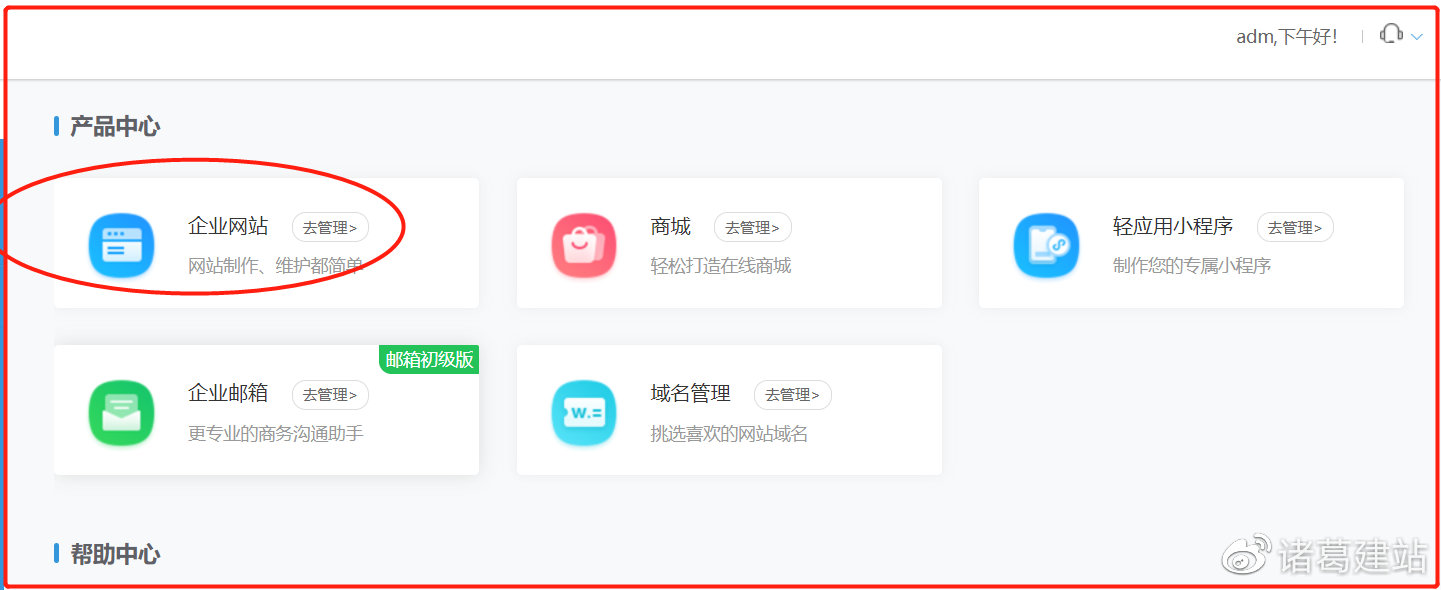
Task: Open 去管理 for 商城
Action: point(752,227)
